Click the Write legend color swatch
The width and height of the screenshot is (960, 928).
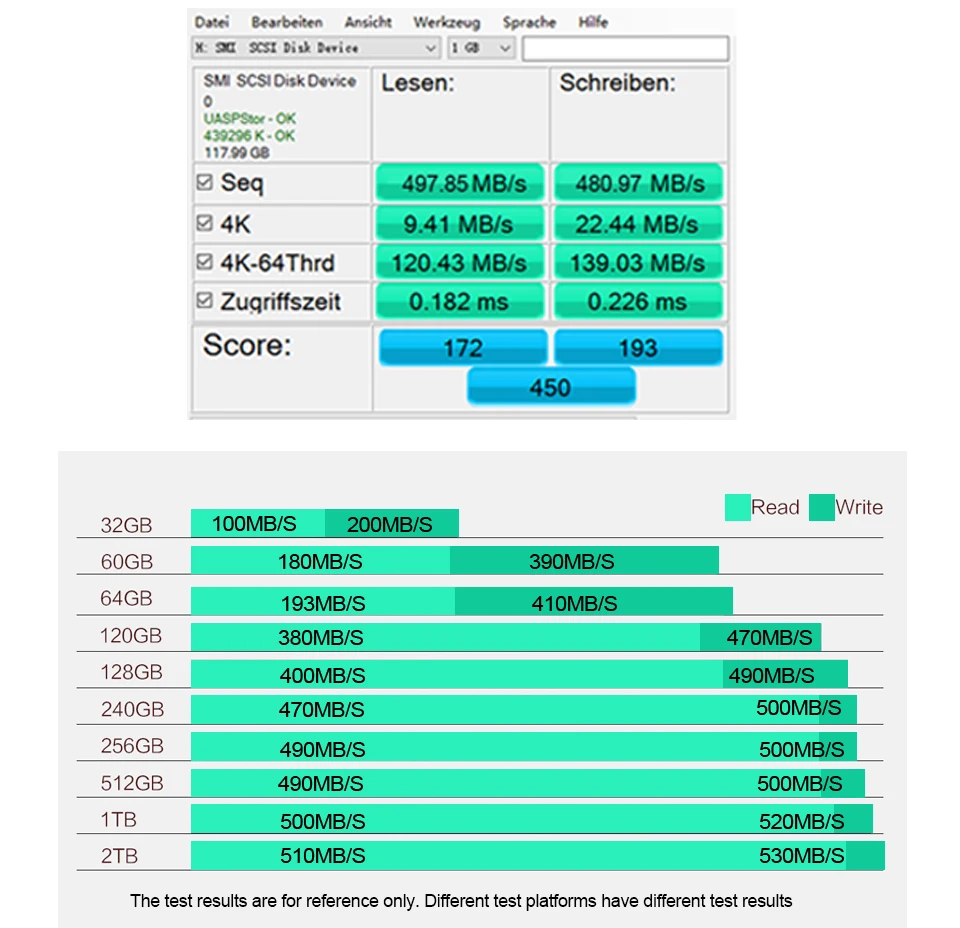[x=821, y=507]
